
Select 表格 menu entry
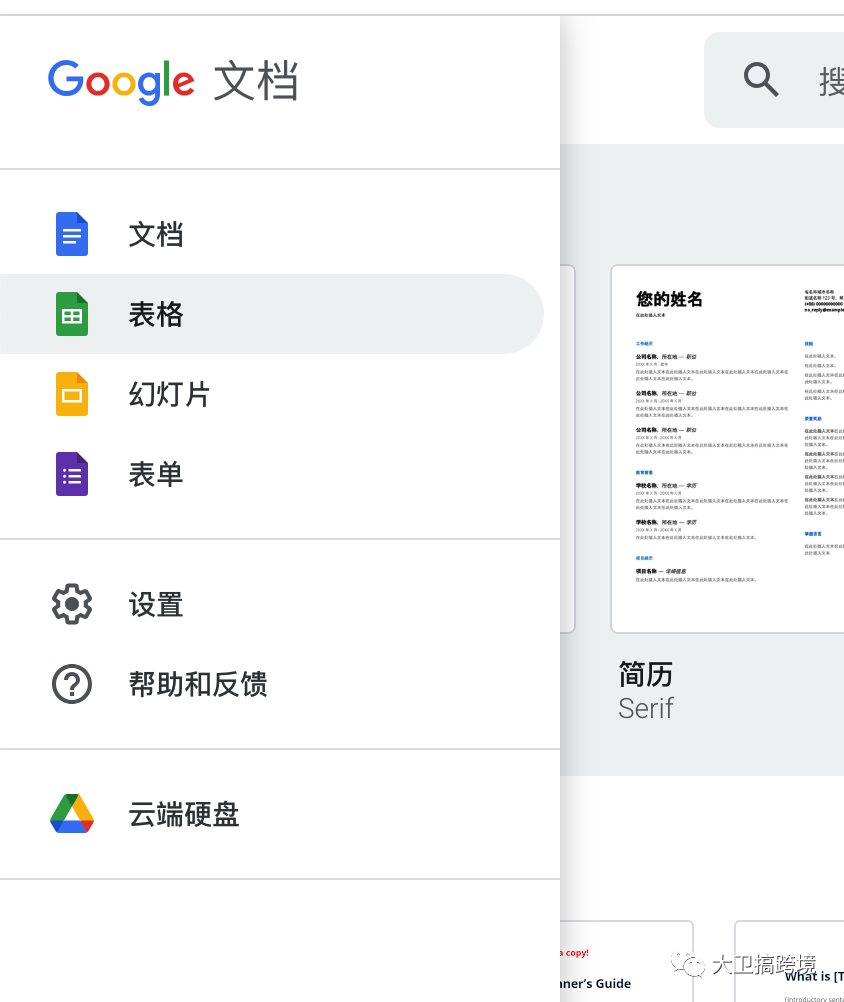click(x=272, y=314)
